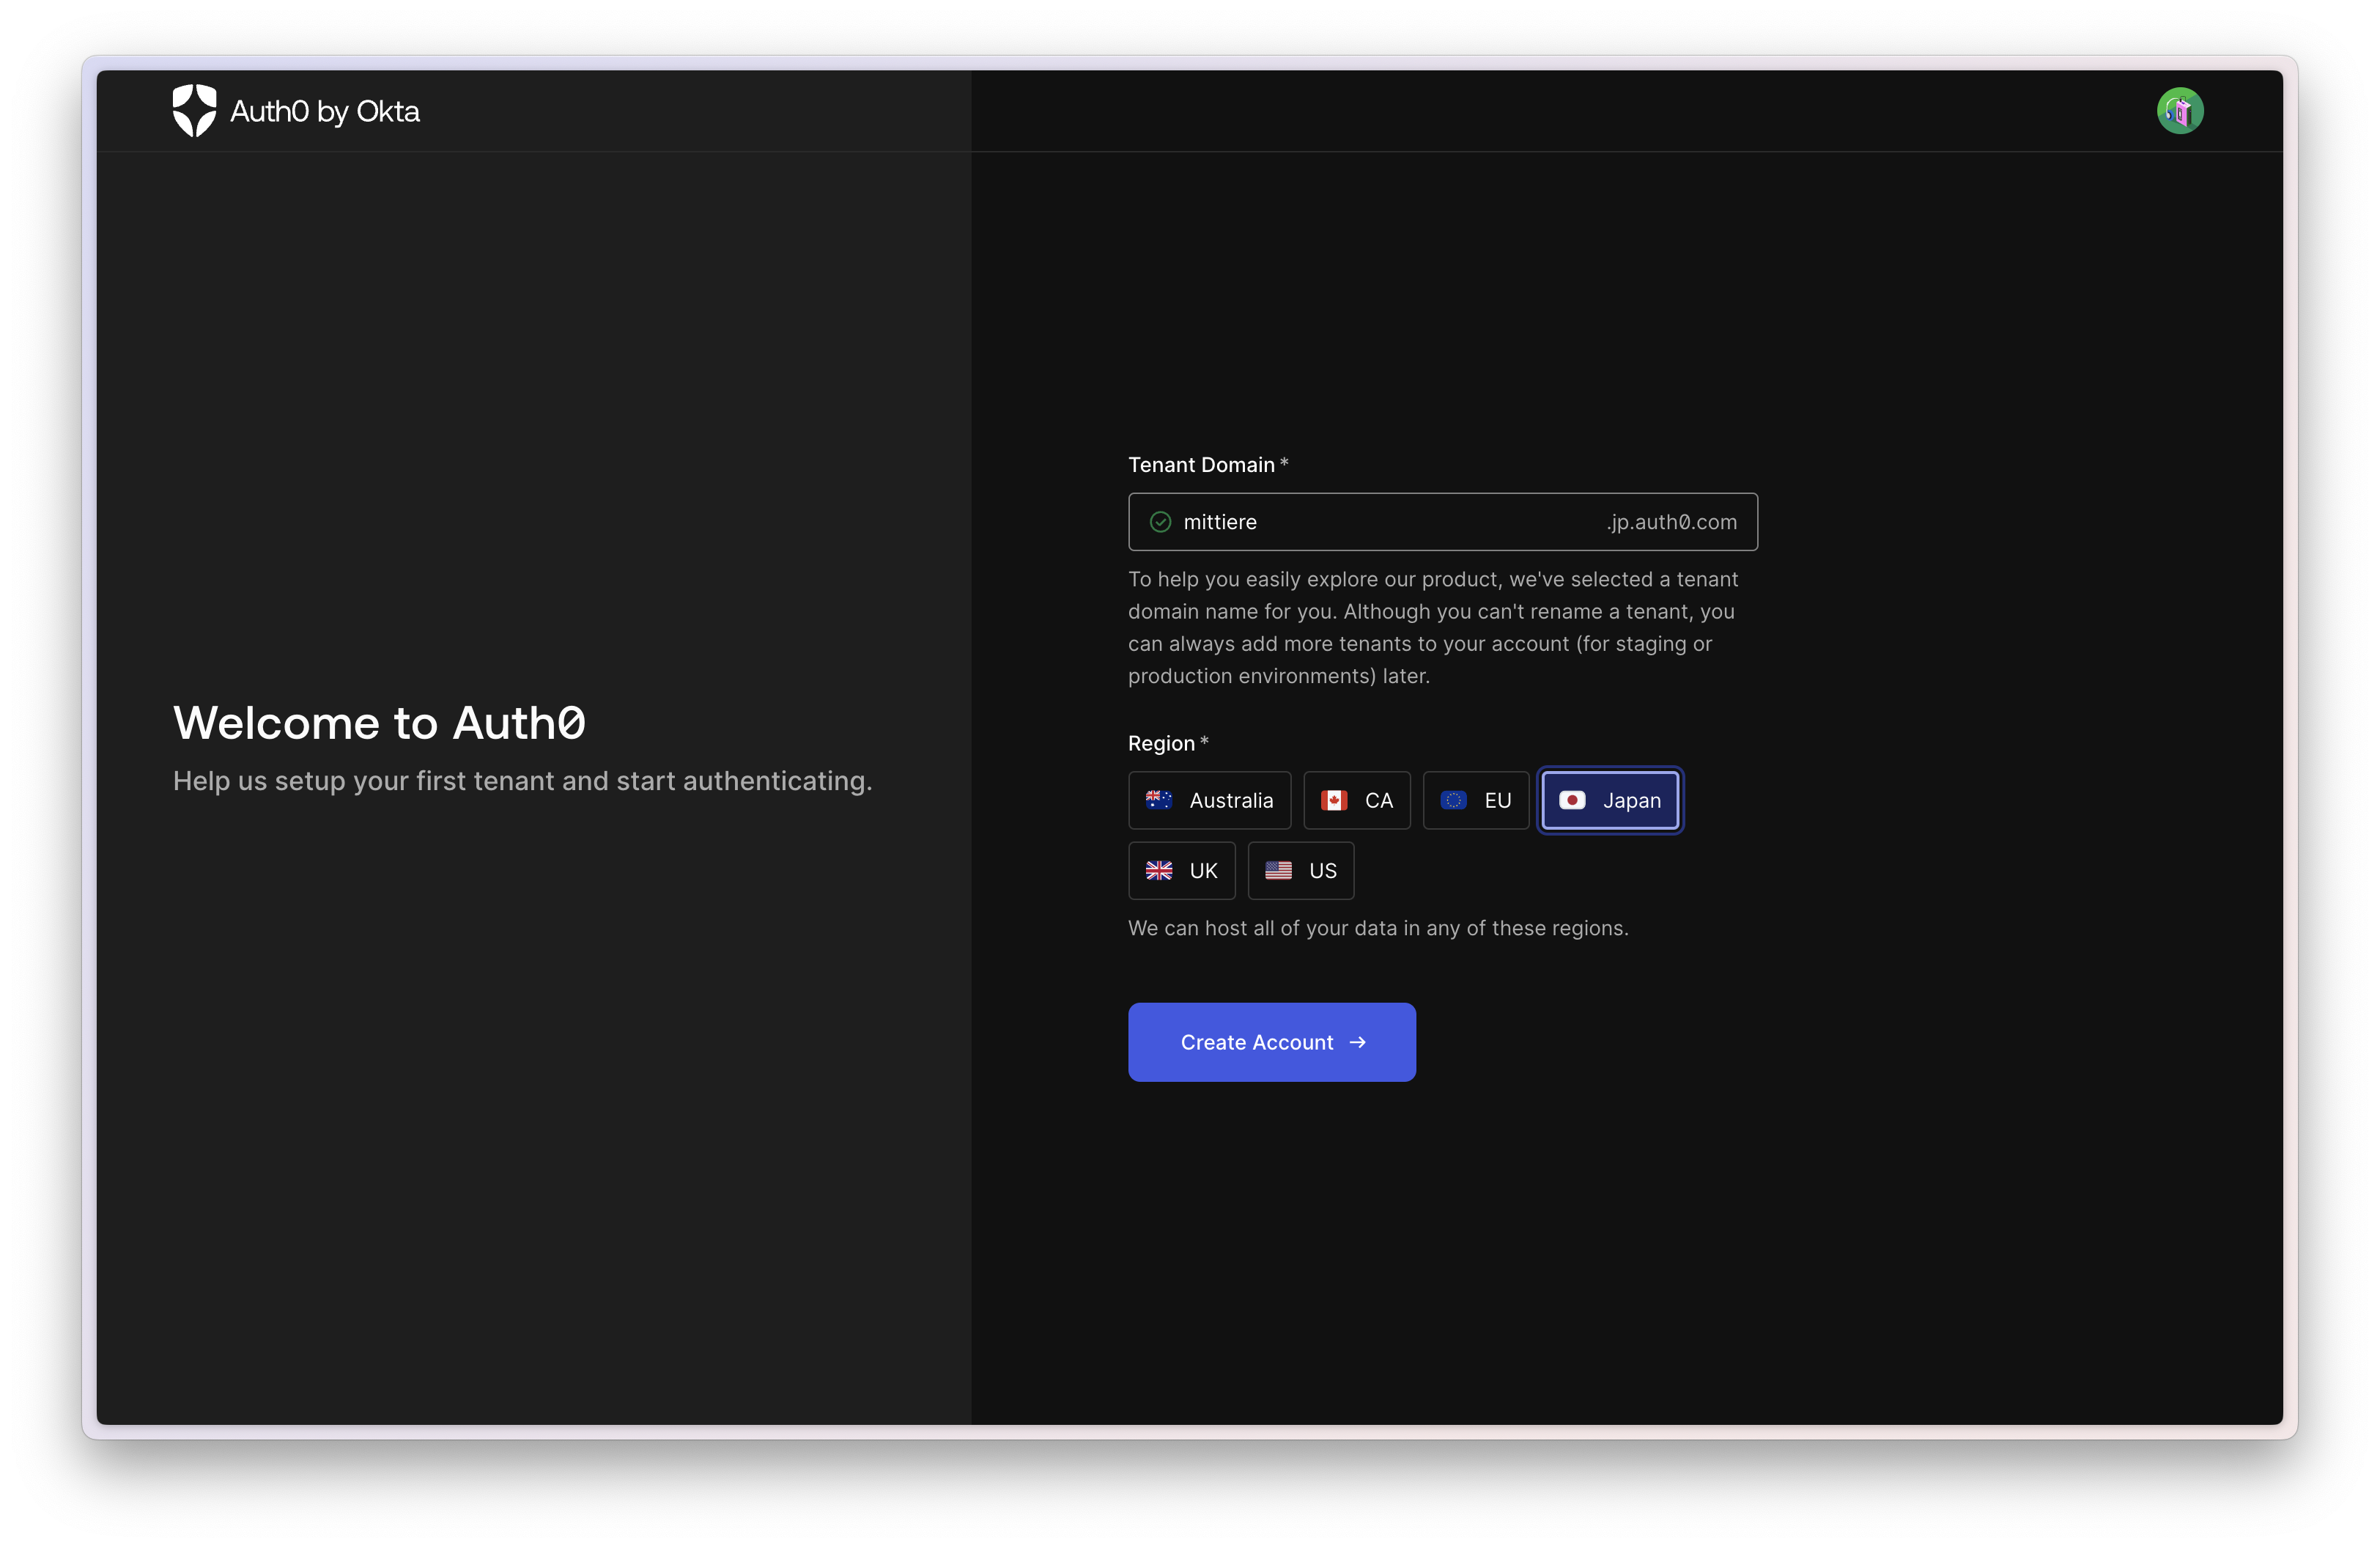Image resolution: width=2380 pixels, height=1548 pixels.
Task: Open the user avatar menu
Action: pyautogui.click(x=2179, y=111)
